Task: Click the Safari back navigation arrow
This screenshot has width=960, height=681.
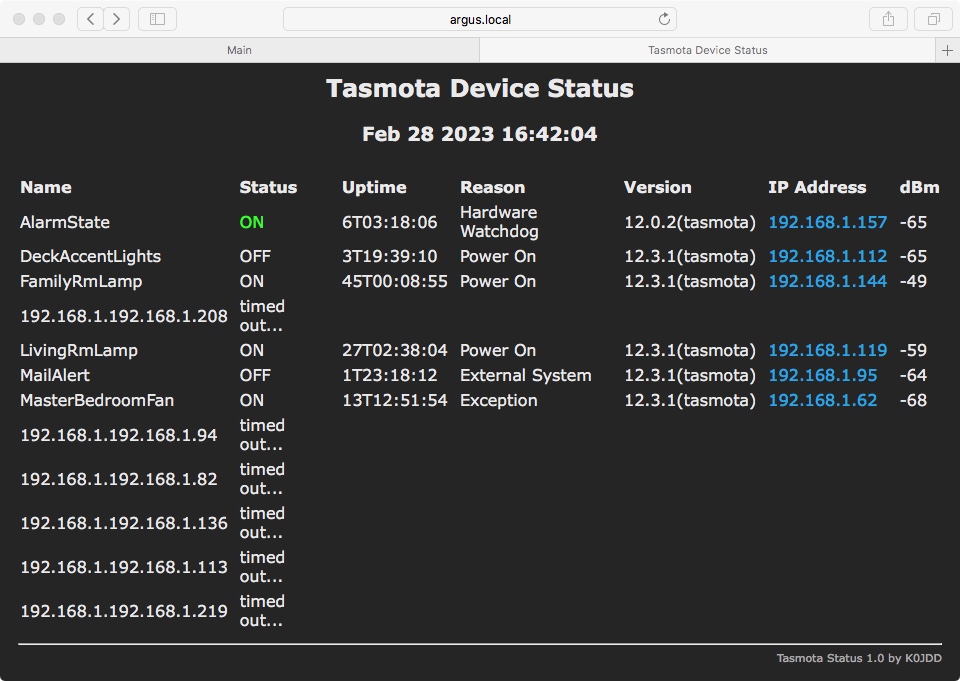Action: (91, 19)
